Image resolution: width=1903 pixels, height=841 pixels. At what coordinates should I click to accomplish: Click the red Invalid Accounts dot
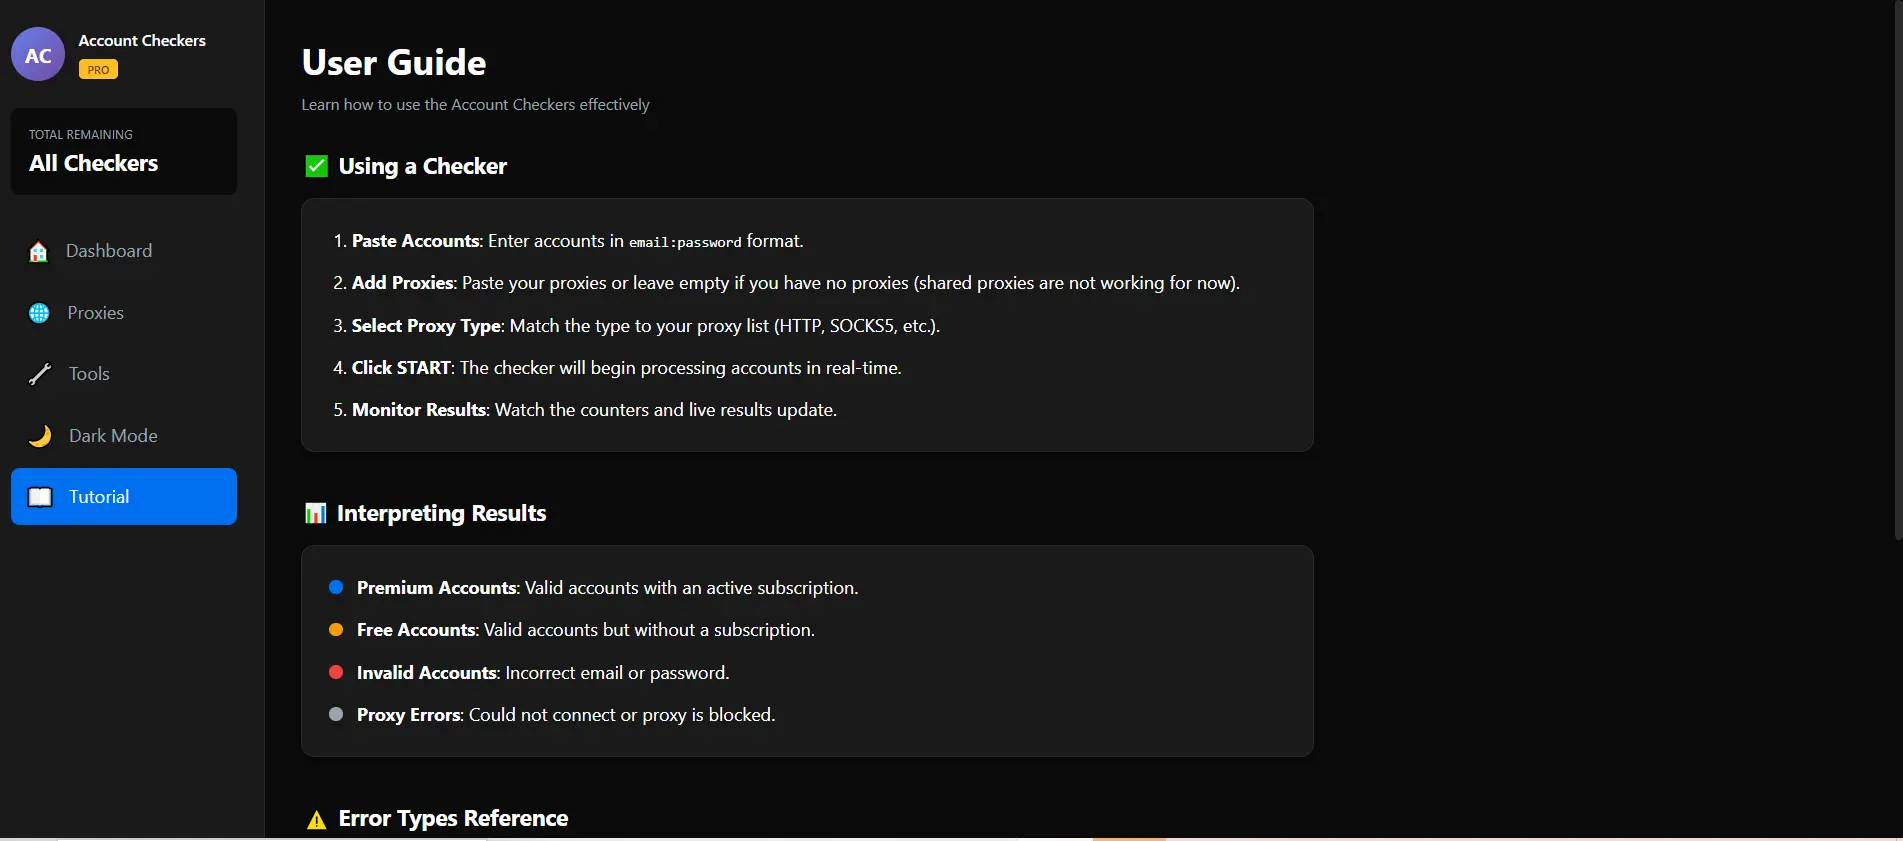tap(336, 672)
